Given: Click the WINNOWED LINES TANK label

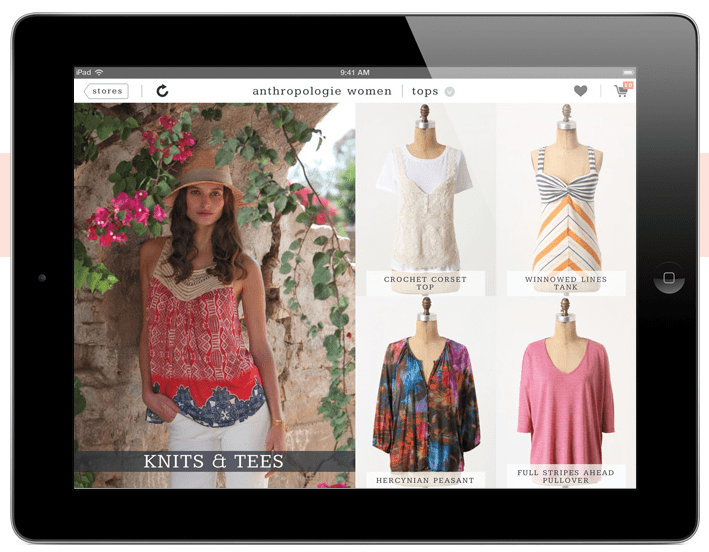Looking at the screenshot, I should pos(566,283).
